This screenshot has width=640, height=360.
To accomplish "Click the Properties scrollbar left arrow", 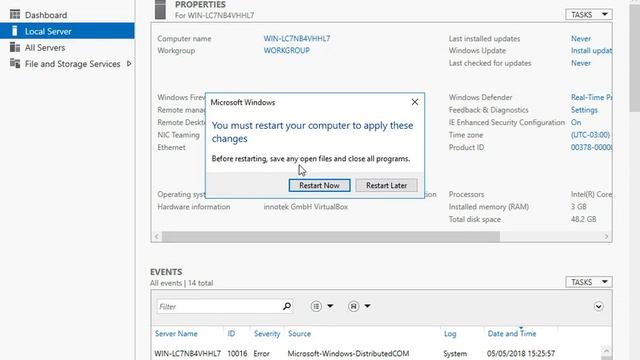I will (157, 236).
